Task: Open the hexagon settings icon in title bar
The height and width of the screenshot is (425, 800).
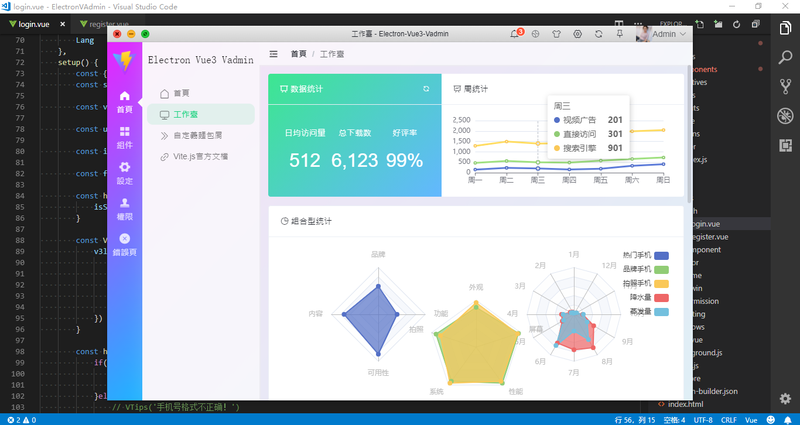Action: (x=578, y=34)
